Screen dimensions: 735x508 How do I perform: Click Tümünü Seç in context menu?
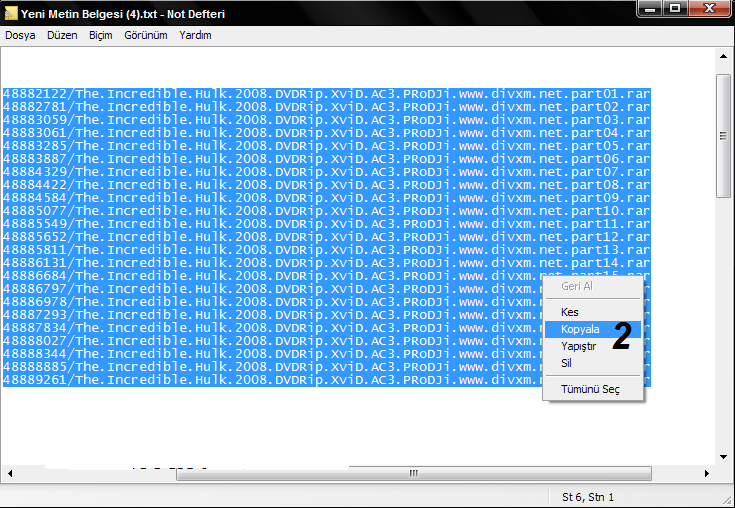coord(589,389)
